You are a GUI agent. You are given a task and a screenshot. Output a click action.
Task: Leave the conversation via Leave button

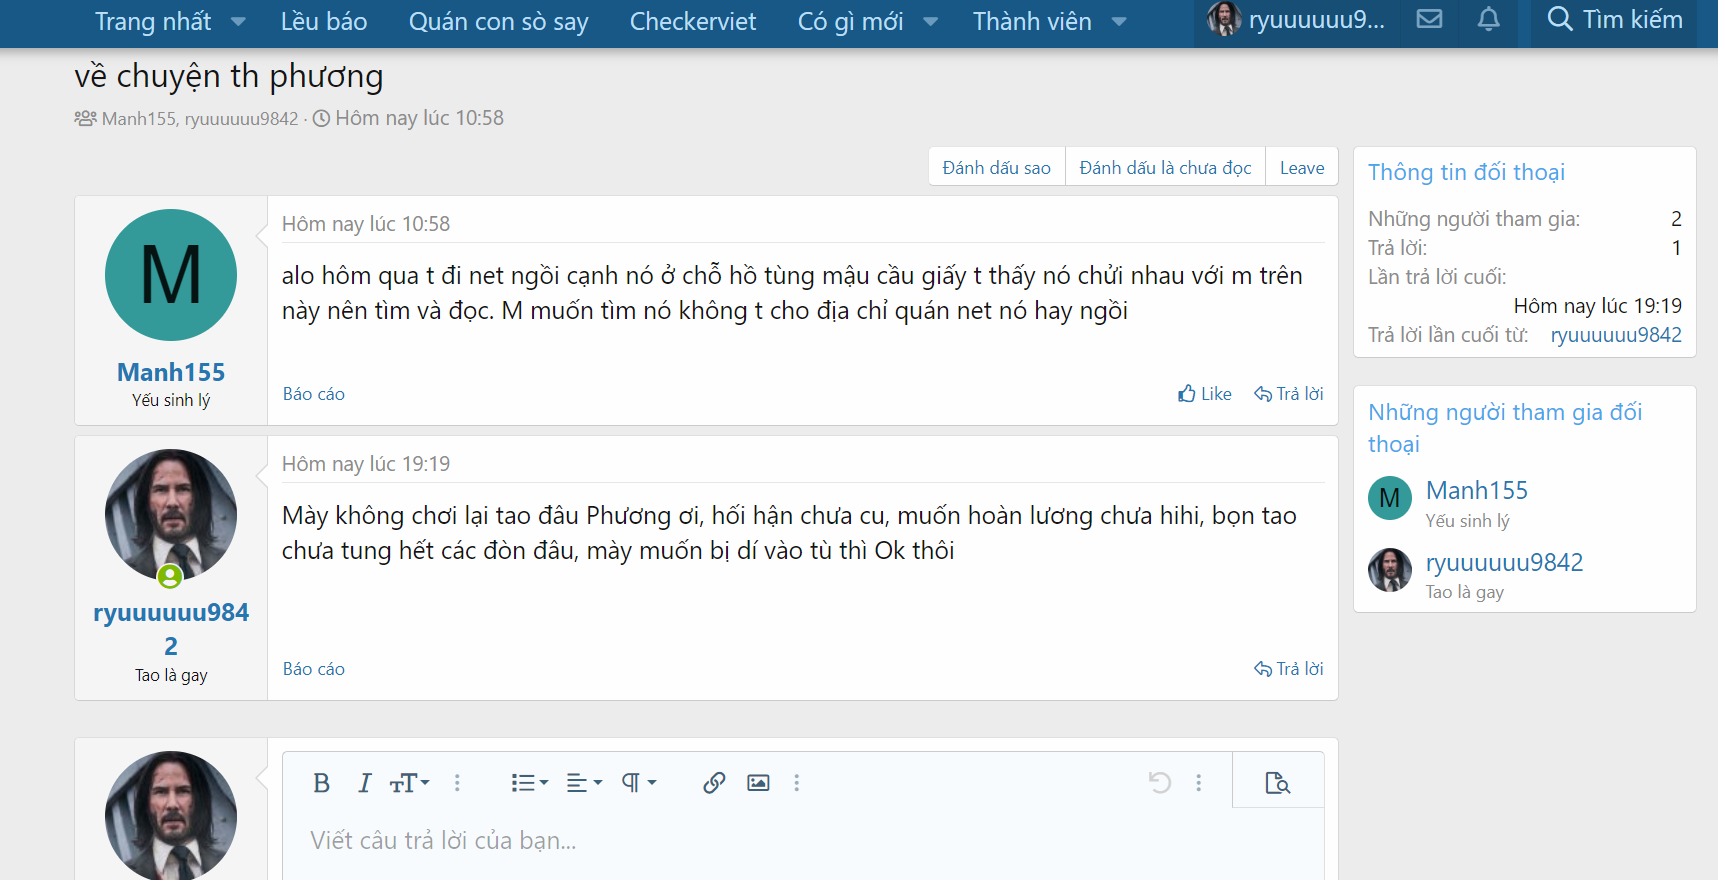[x=1302, y=168]
